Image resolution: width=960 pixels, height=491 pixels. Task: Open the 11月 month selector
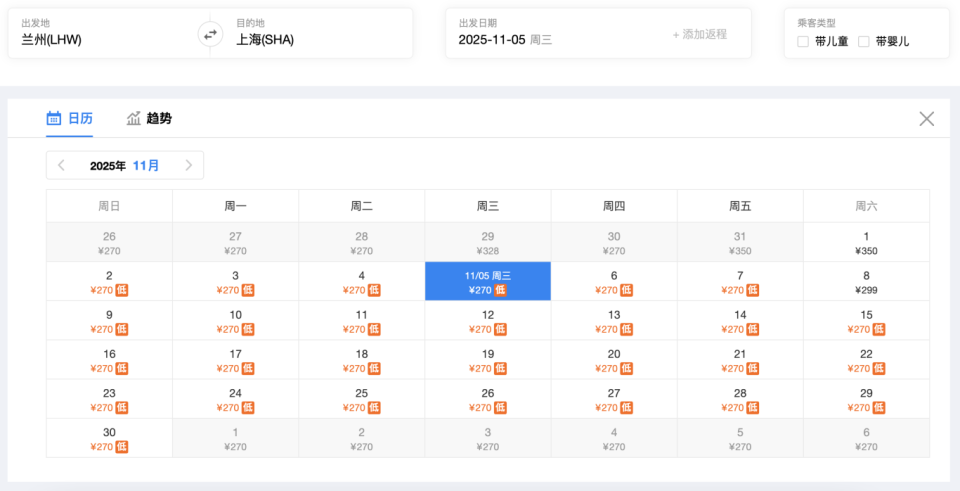pyautogui.click(x=146, y=166)
